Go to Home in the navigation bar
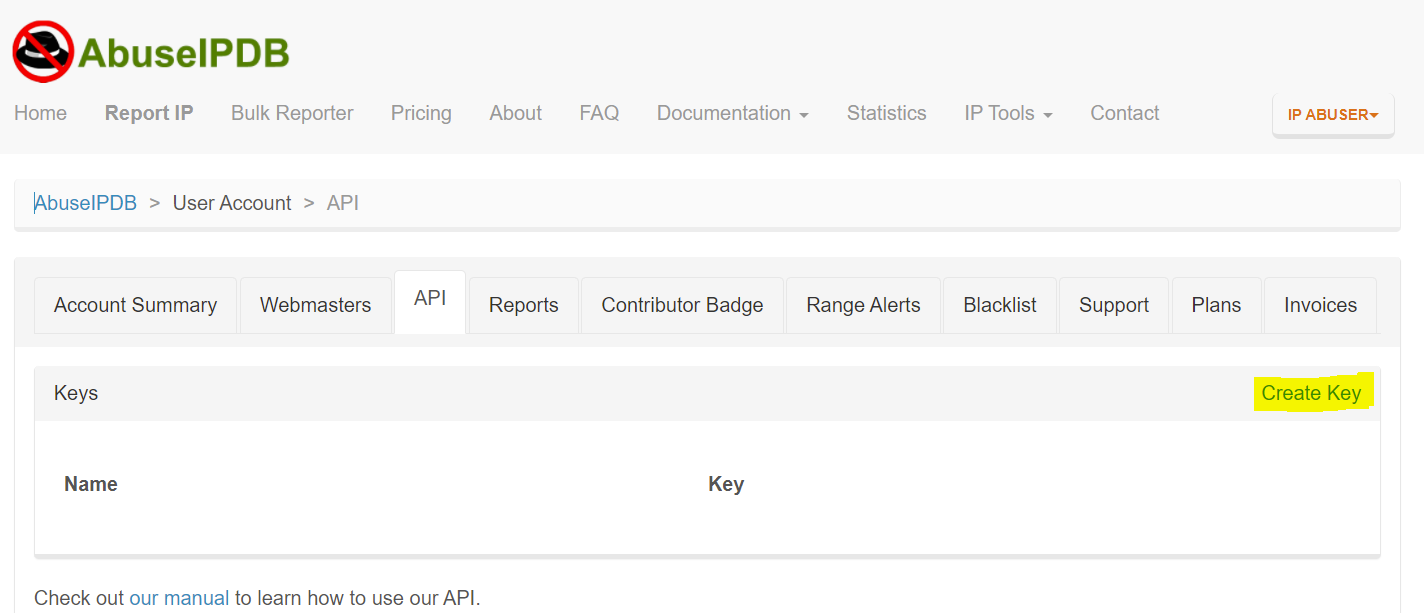This screenshot has width=1424, height=613. pos(40,113)
